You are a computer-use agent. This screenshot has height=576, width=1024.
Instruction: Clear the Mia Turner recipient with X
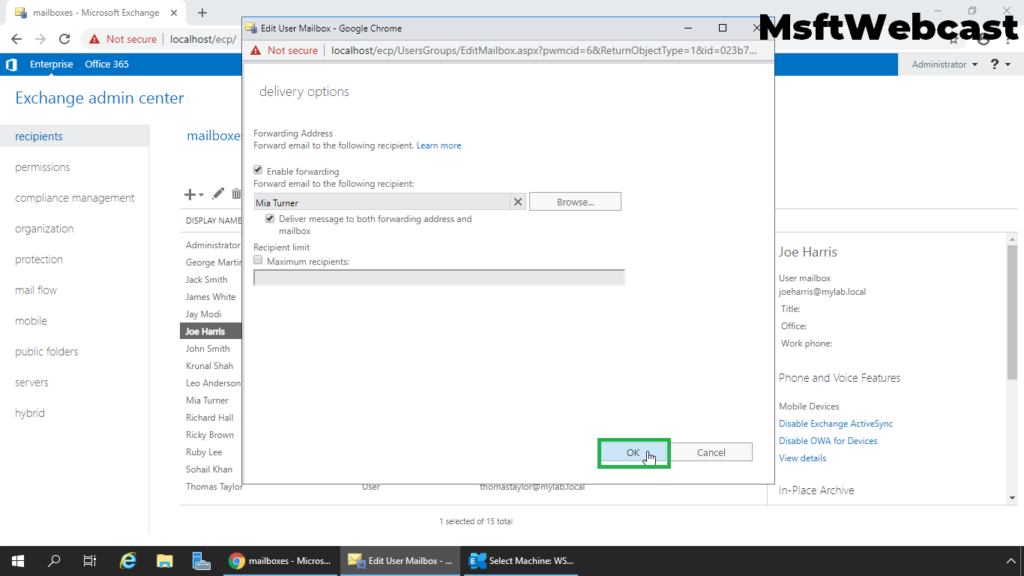click(x=518, y=202)
